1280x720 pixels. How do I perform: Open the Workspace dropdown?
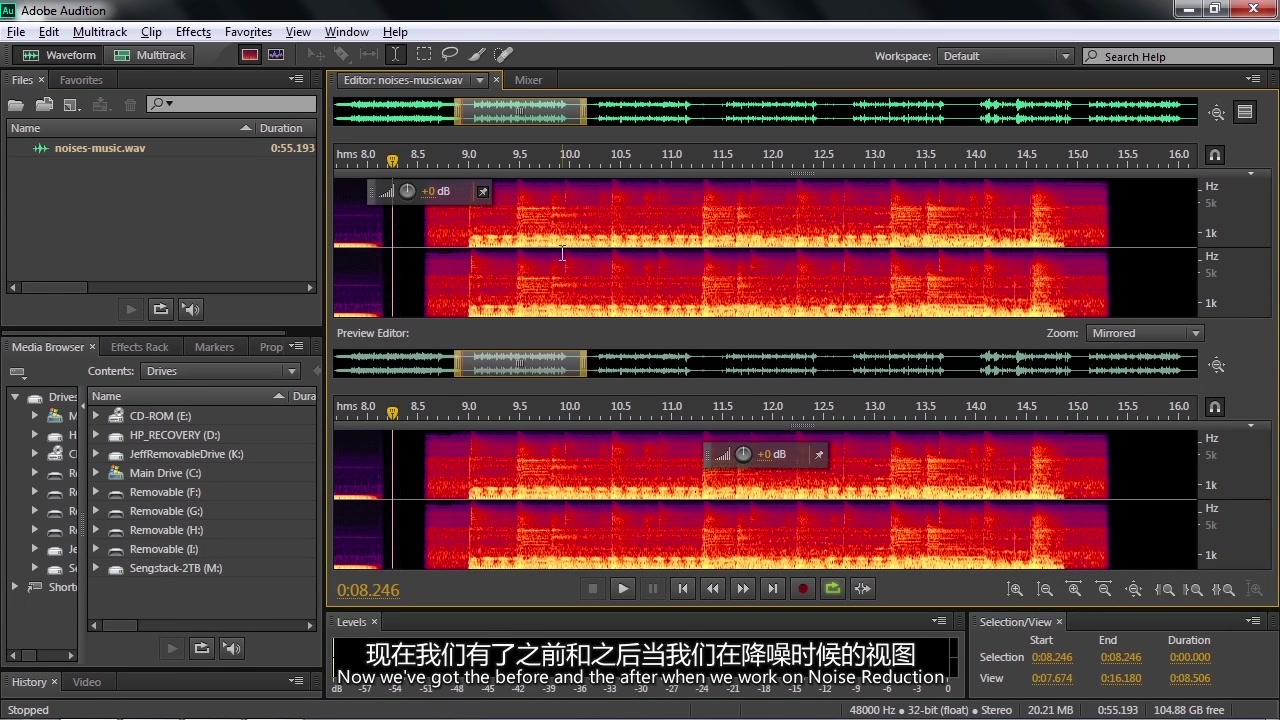click(1064, 56)
